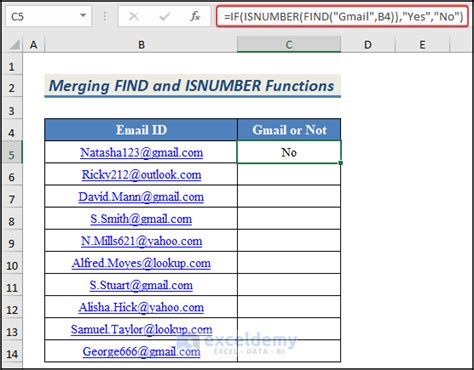This screenshot has height=370, width=474.
Task: Open the Natasha123@gmail.com link
Action: pos(141,153)
